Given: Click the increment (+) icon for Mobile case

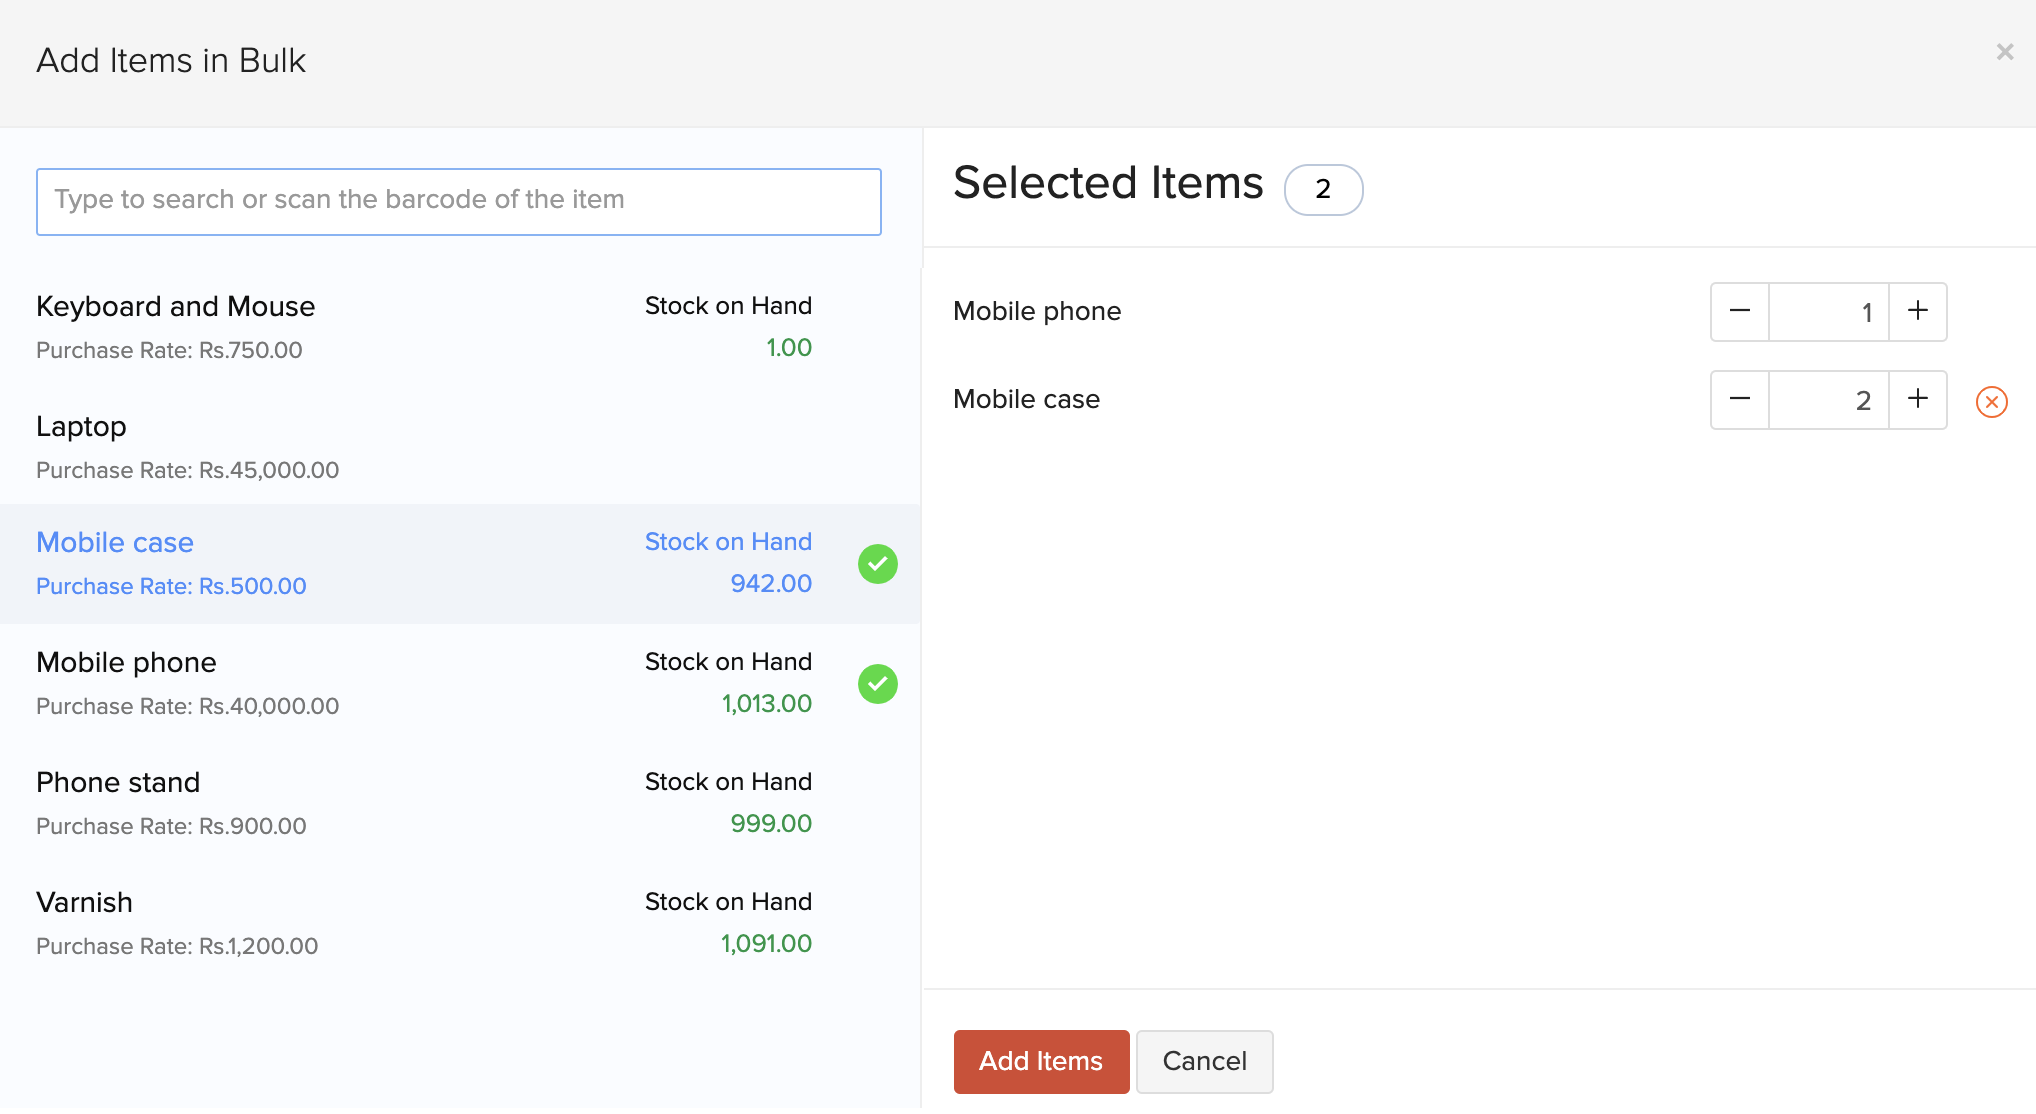Looking at the screenshot, I should tap(1918, 399).
